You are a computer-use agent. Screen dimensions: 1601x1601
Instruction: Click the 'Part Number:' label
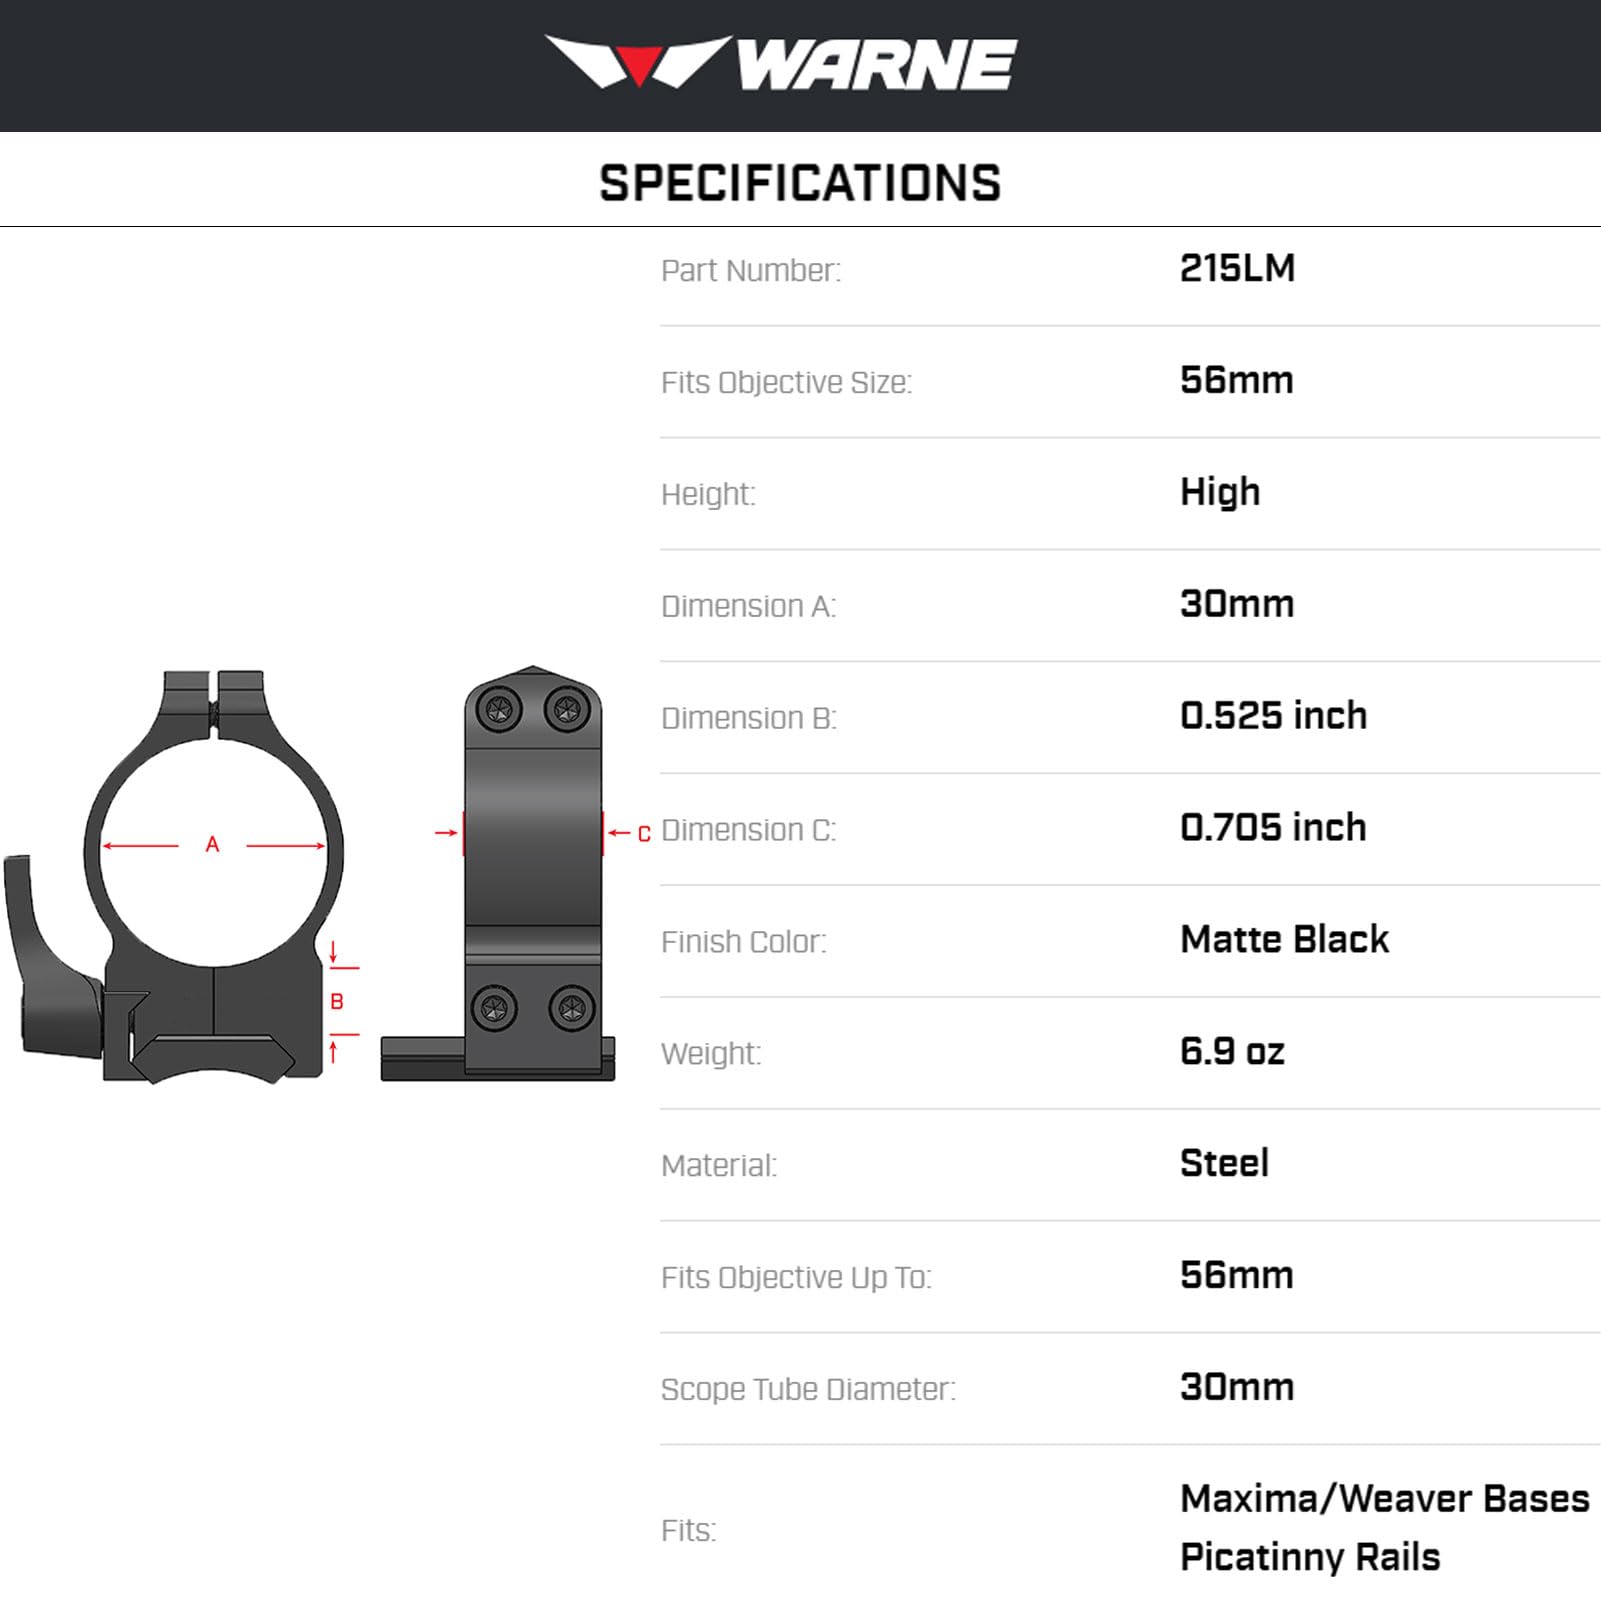[751, 270]
